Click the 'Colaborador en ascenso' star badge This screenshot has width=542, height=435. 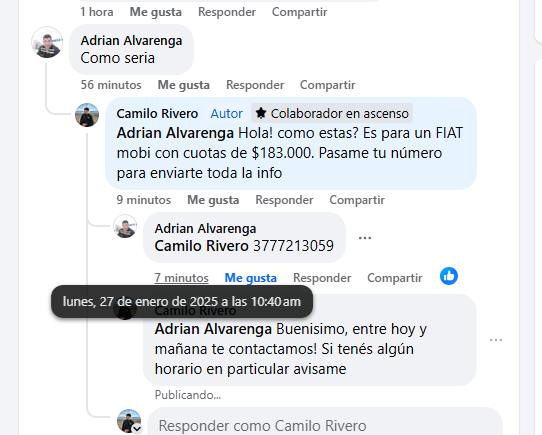(332, 113)
